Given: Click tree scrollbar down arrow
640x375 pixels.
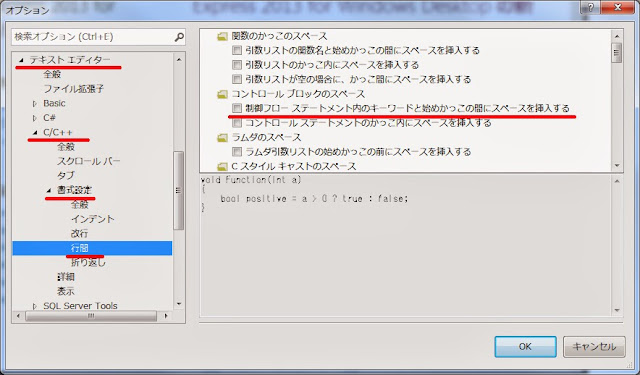Looking at the screenshot, I should (179, 304).
